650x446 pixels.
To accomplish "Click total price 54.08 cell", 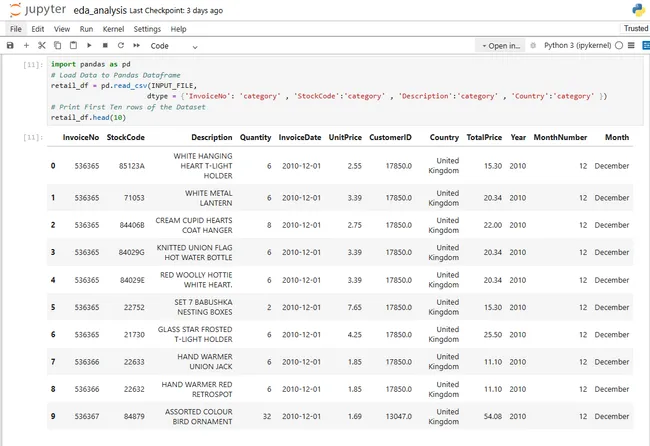I will click(493, 416).
